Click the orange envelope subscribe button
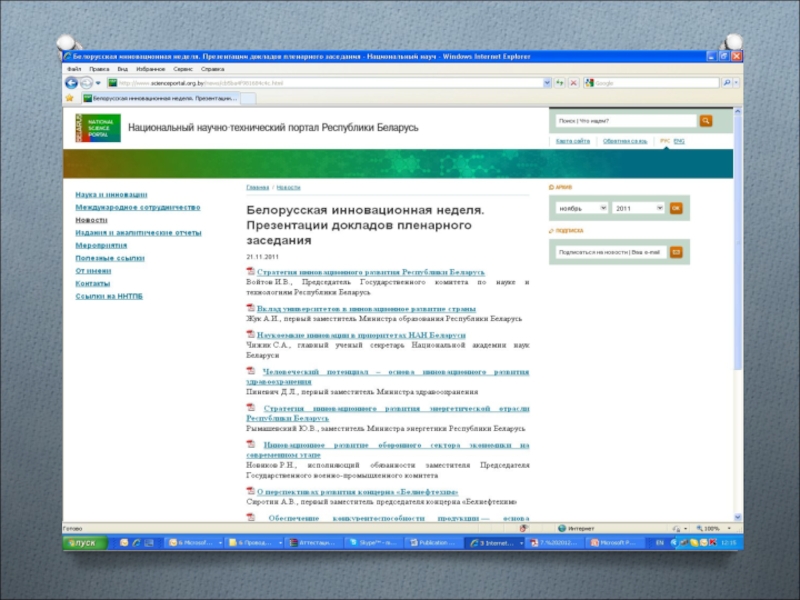The image size is (800, 600). (x=676, y=252)
